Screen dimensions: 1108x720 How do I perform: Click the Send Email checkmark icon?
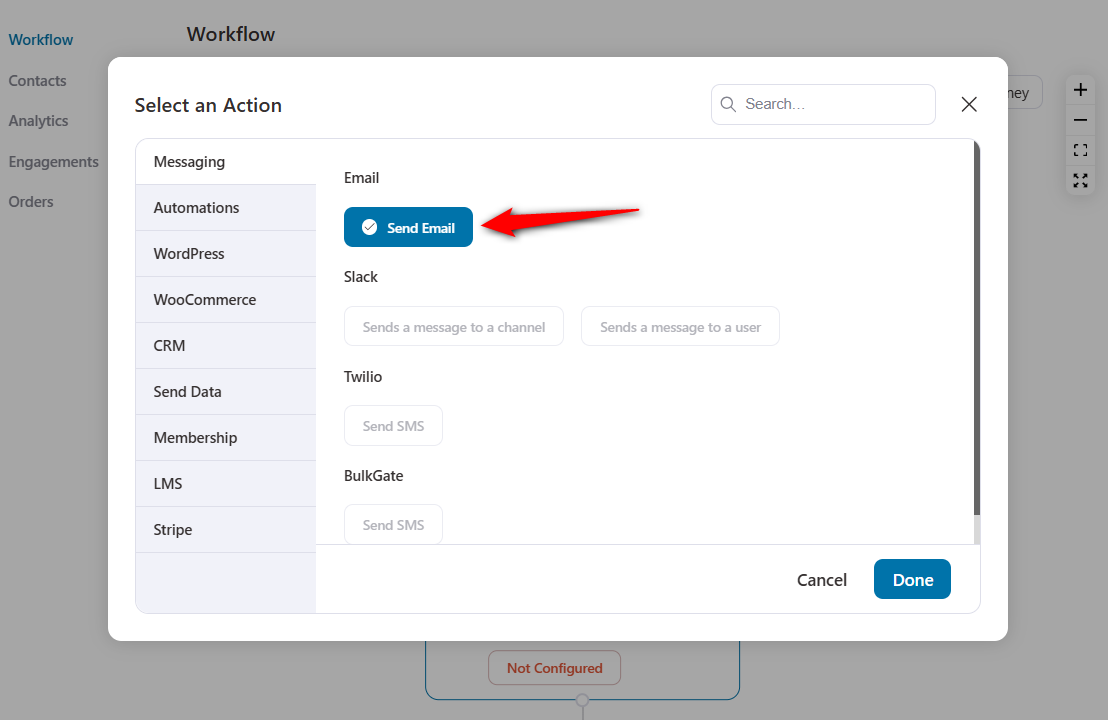pyautogui.click(x=369, y=227)
